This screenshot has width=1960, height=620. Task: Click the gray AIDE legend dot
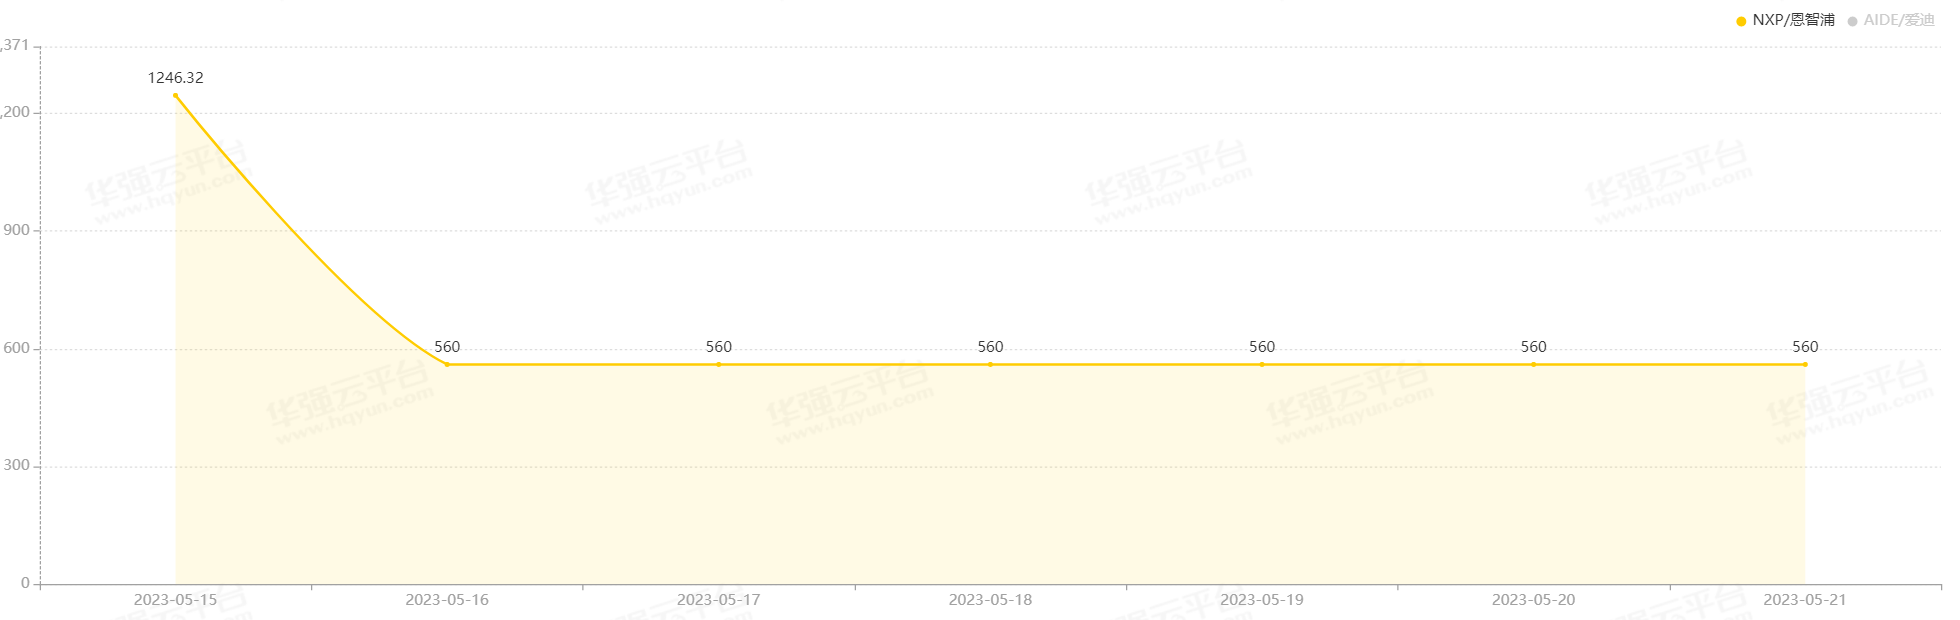1852,21
